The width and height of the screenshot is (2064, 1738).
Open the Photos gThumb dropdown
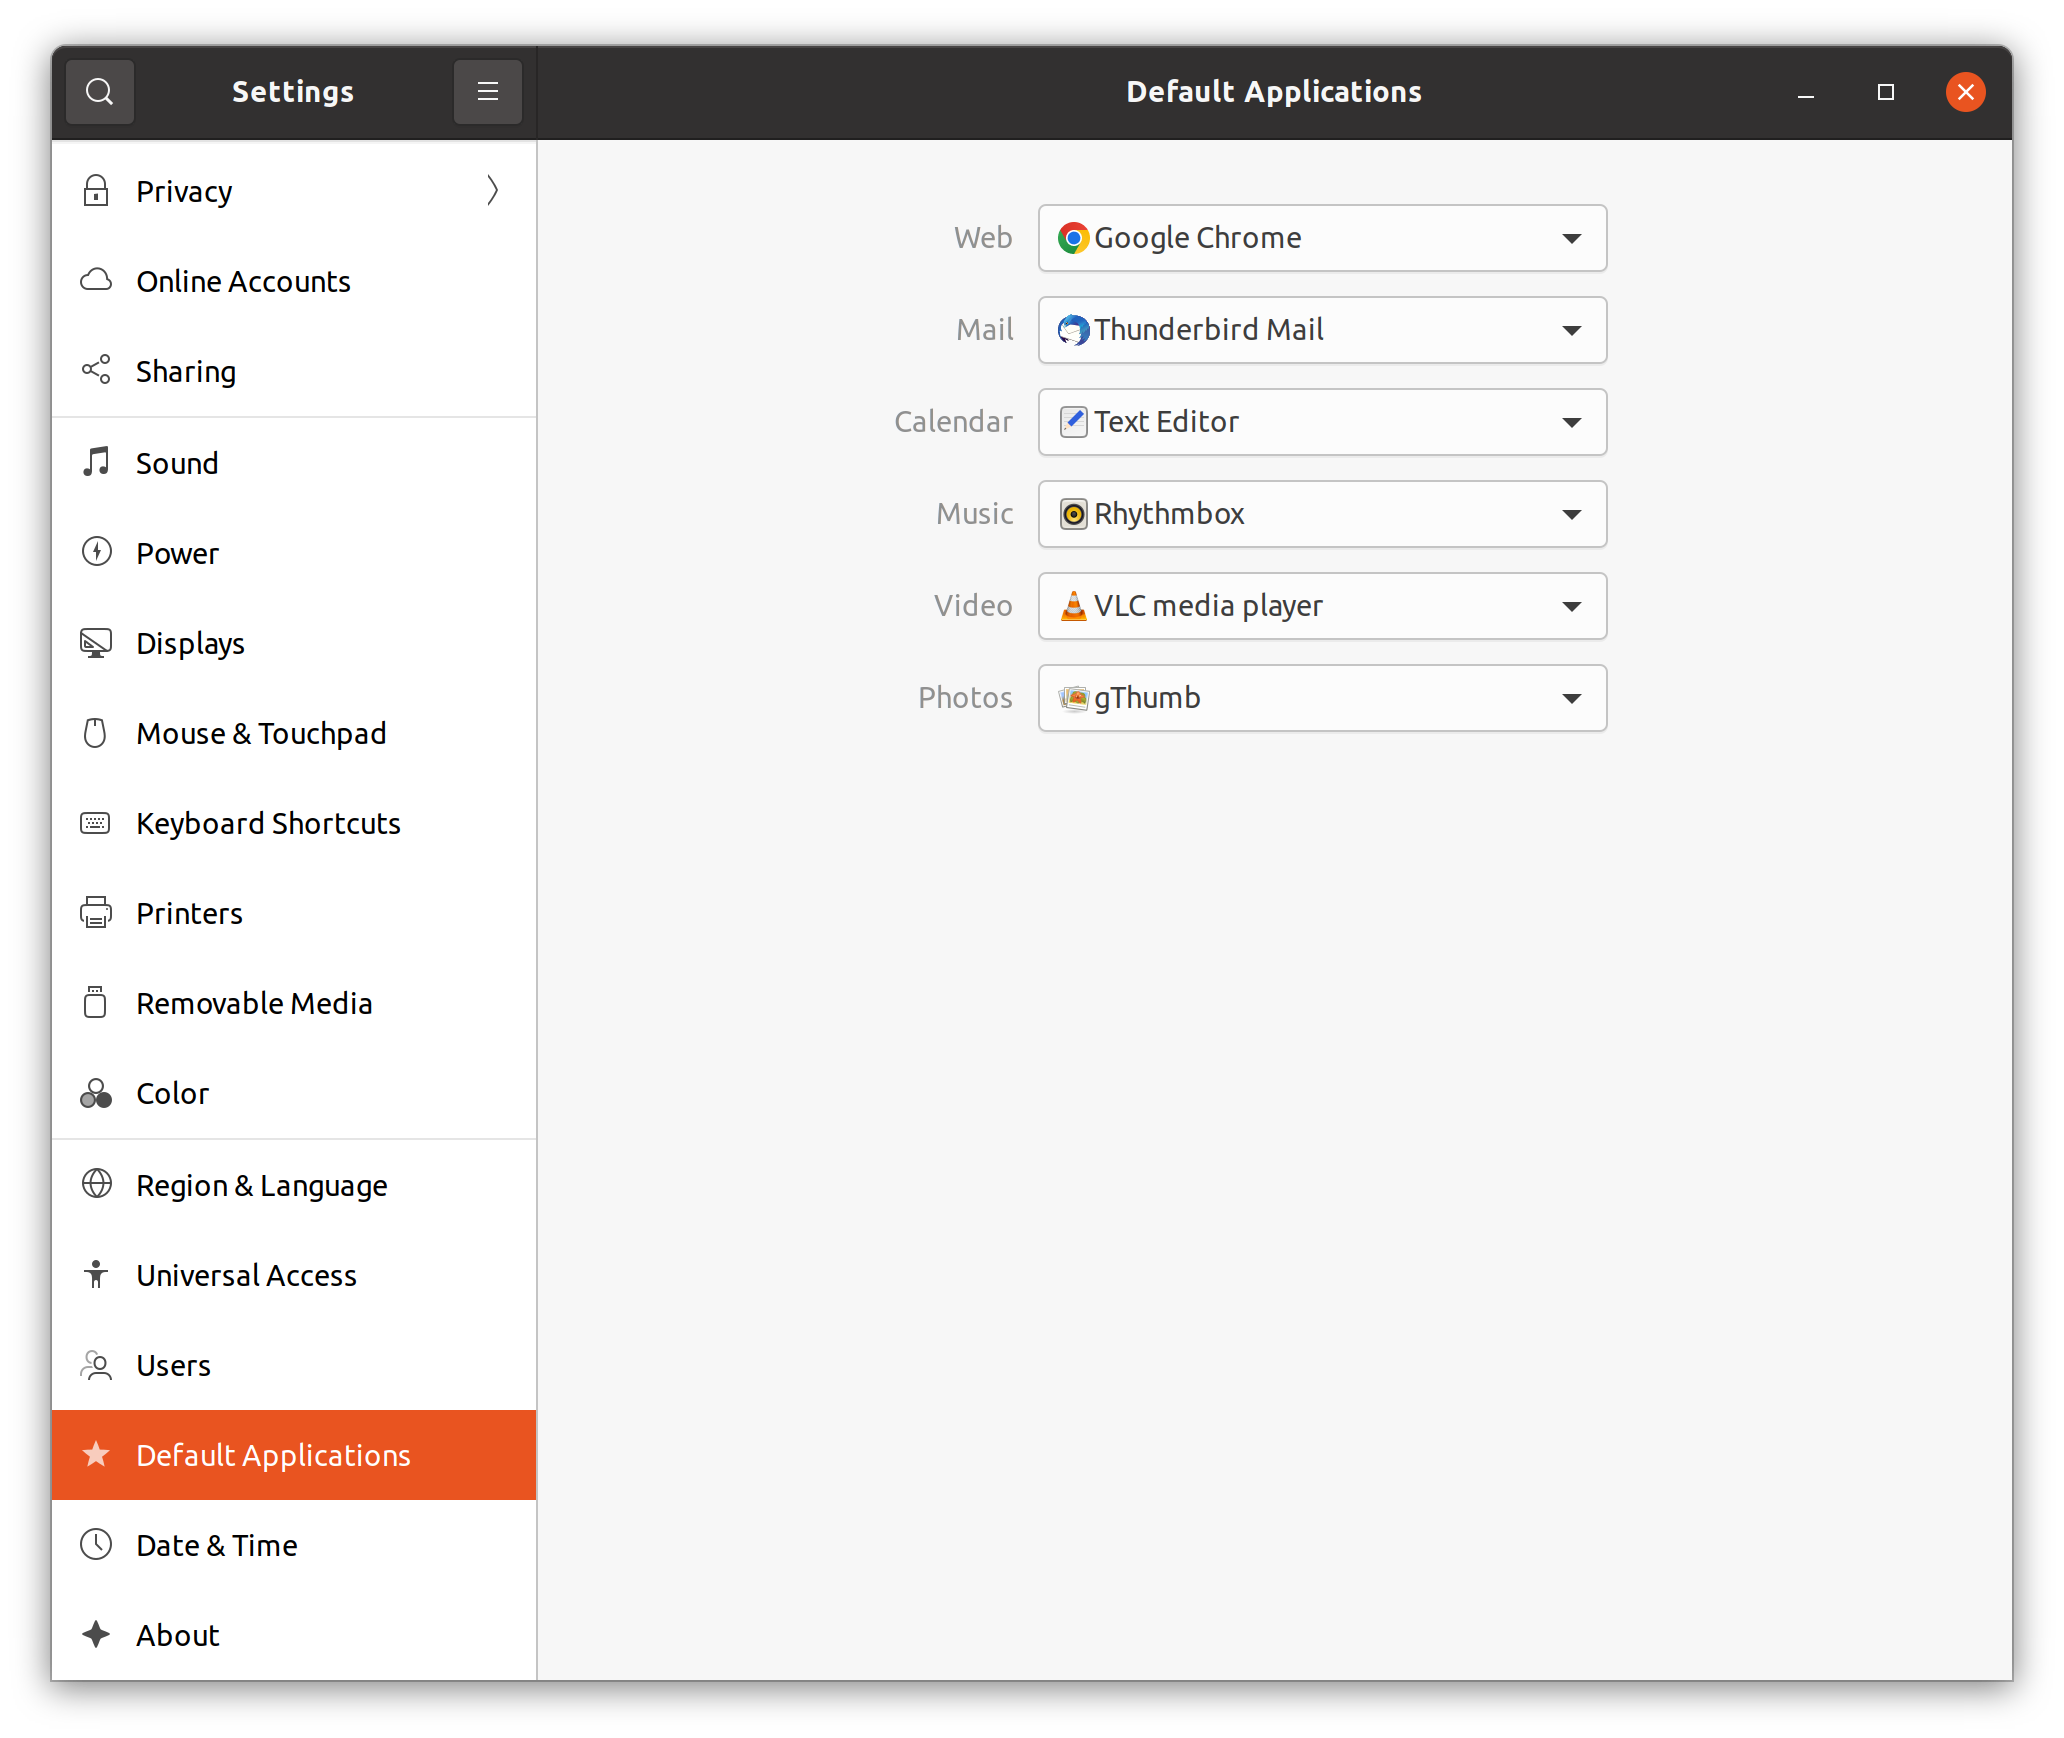[1322, 698]
